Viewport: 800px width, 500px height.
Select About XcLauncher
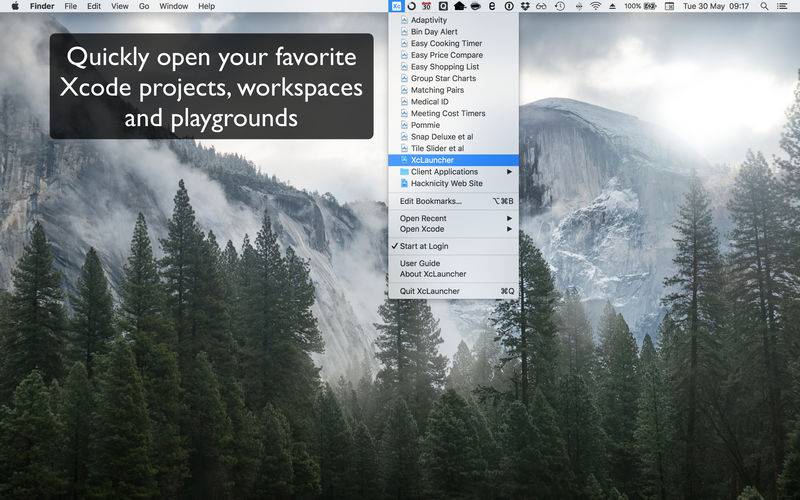453,274
